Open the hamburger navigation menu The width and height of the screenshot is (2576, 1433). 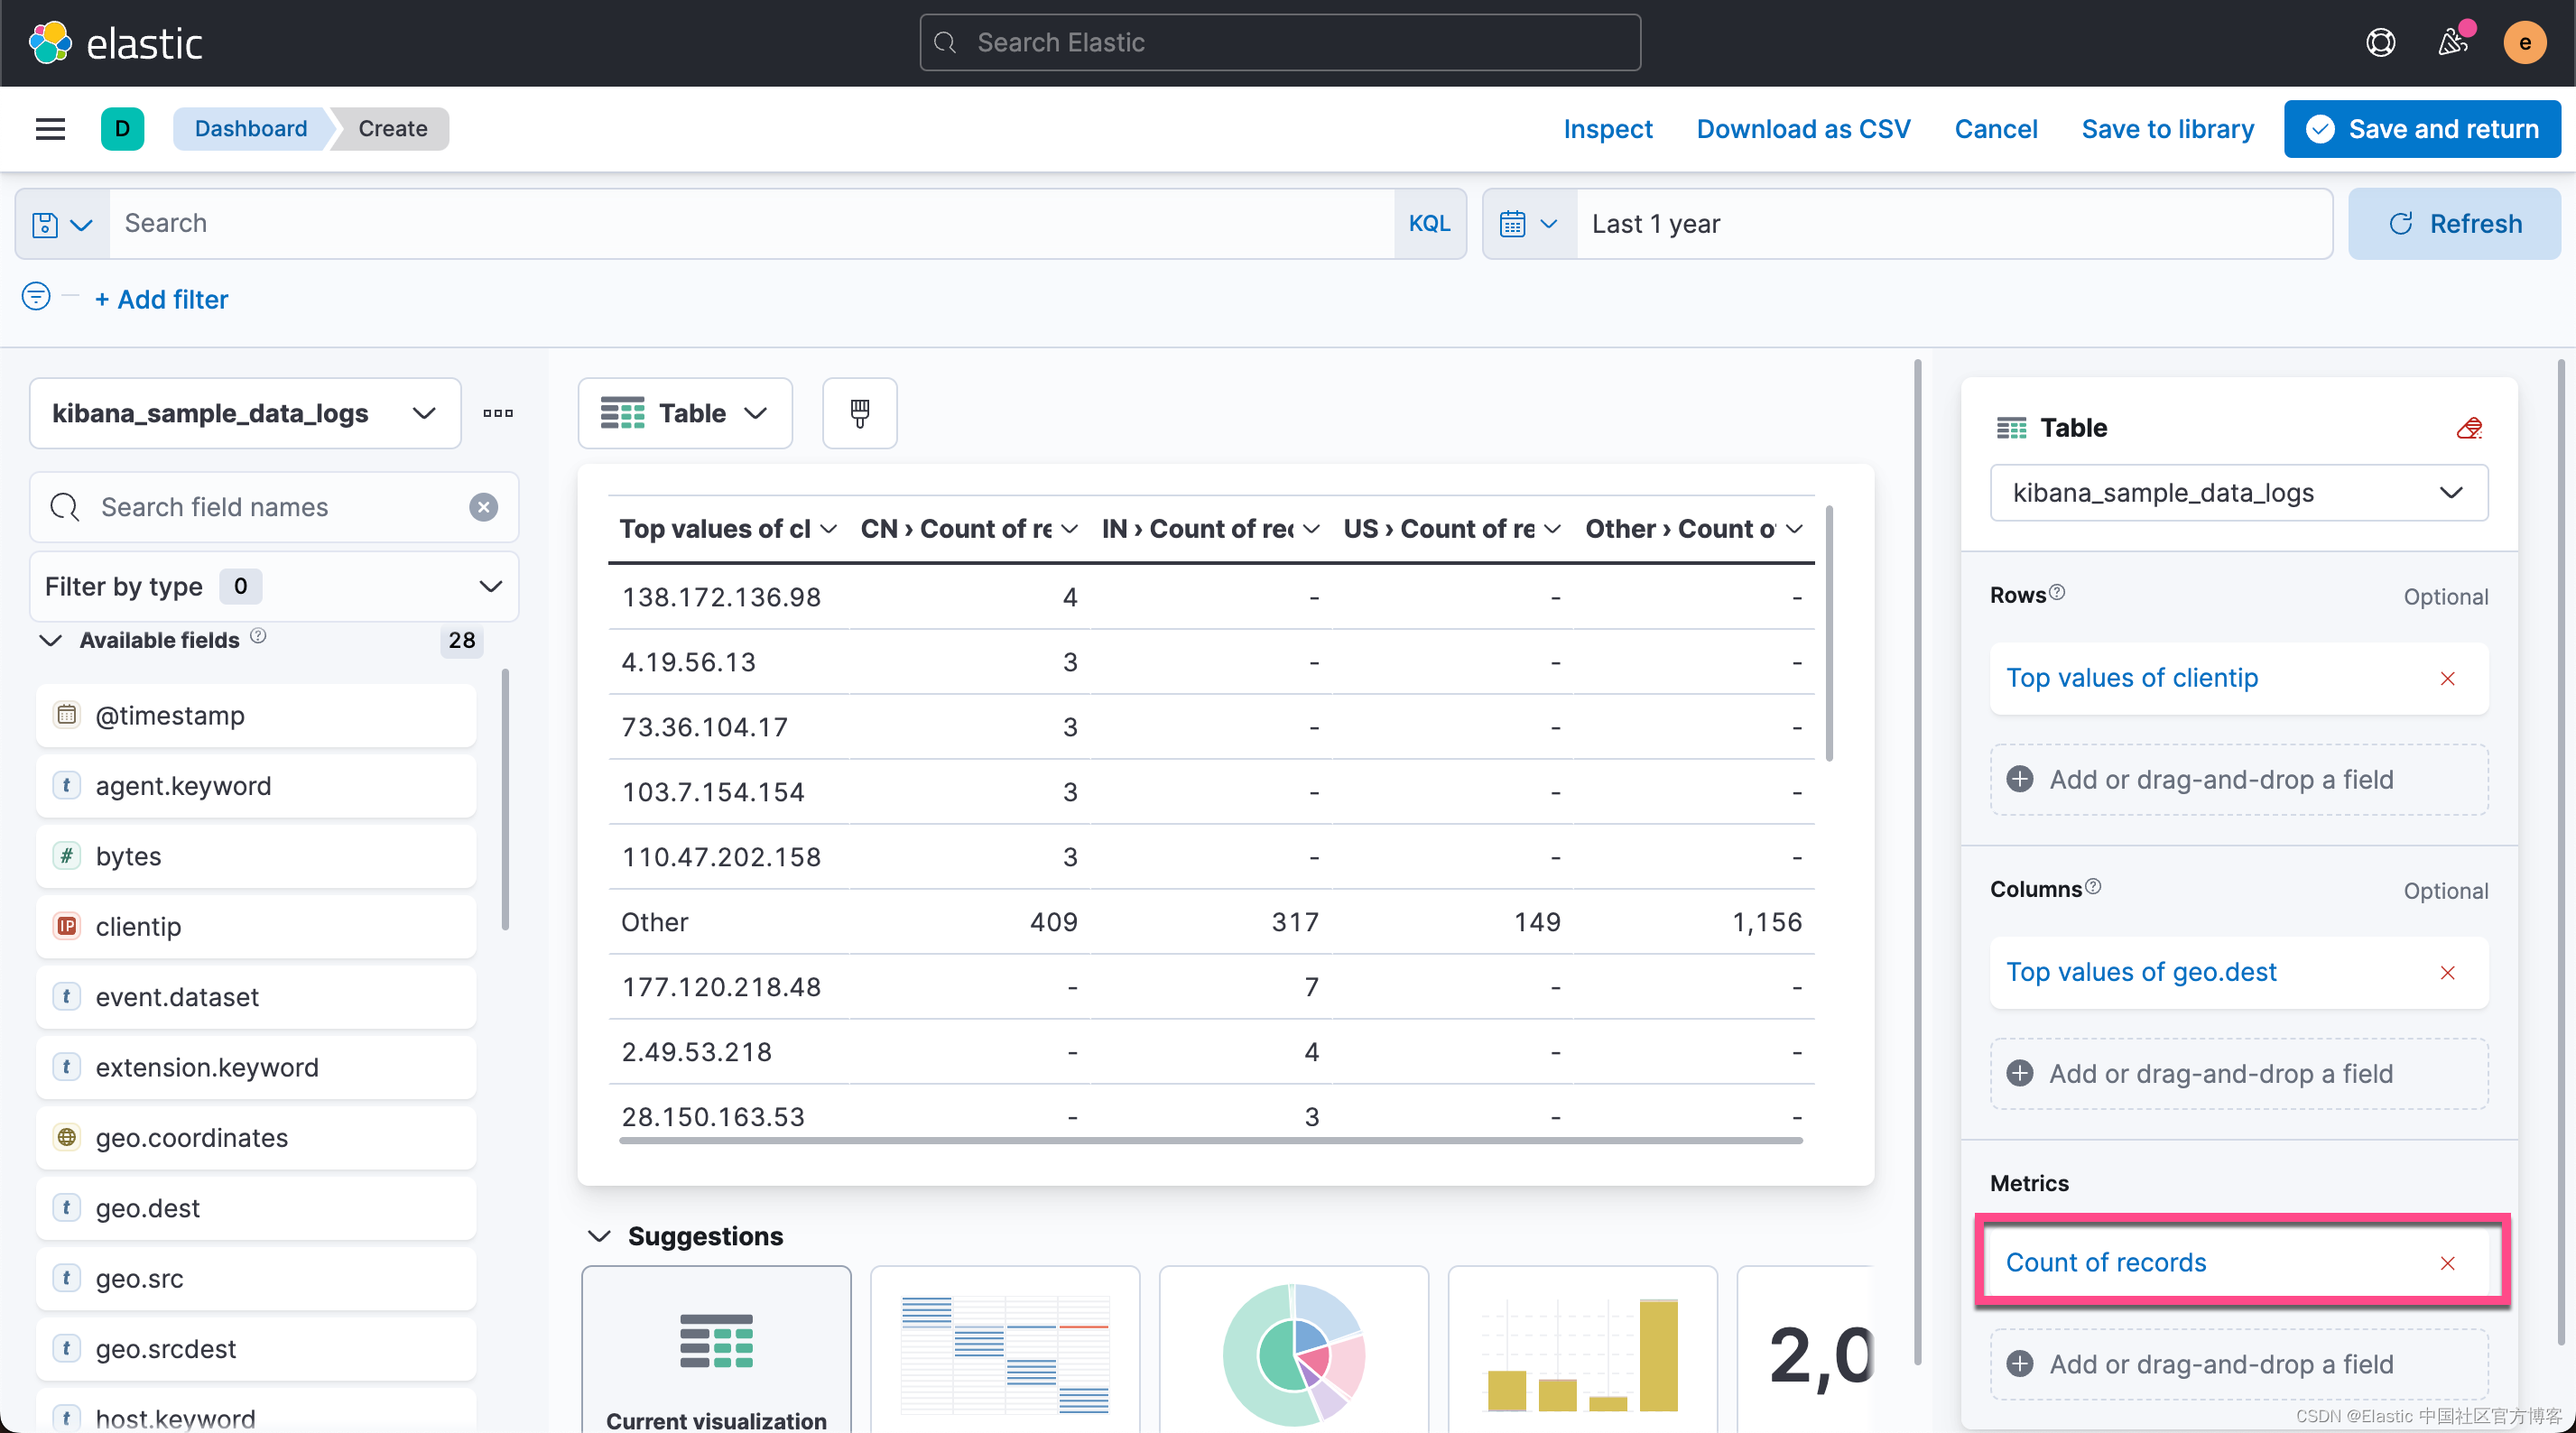click(50, 129)
